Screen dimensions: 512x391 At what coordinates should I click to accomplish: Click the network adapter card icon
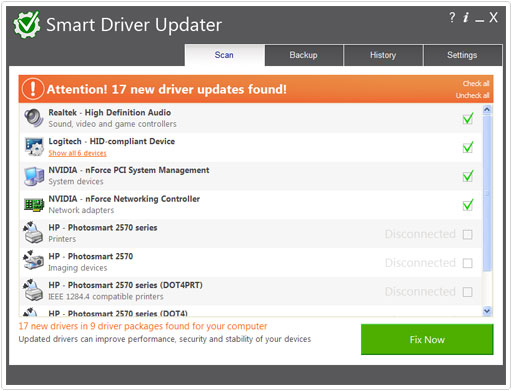(34, 204)
